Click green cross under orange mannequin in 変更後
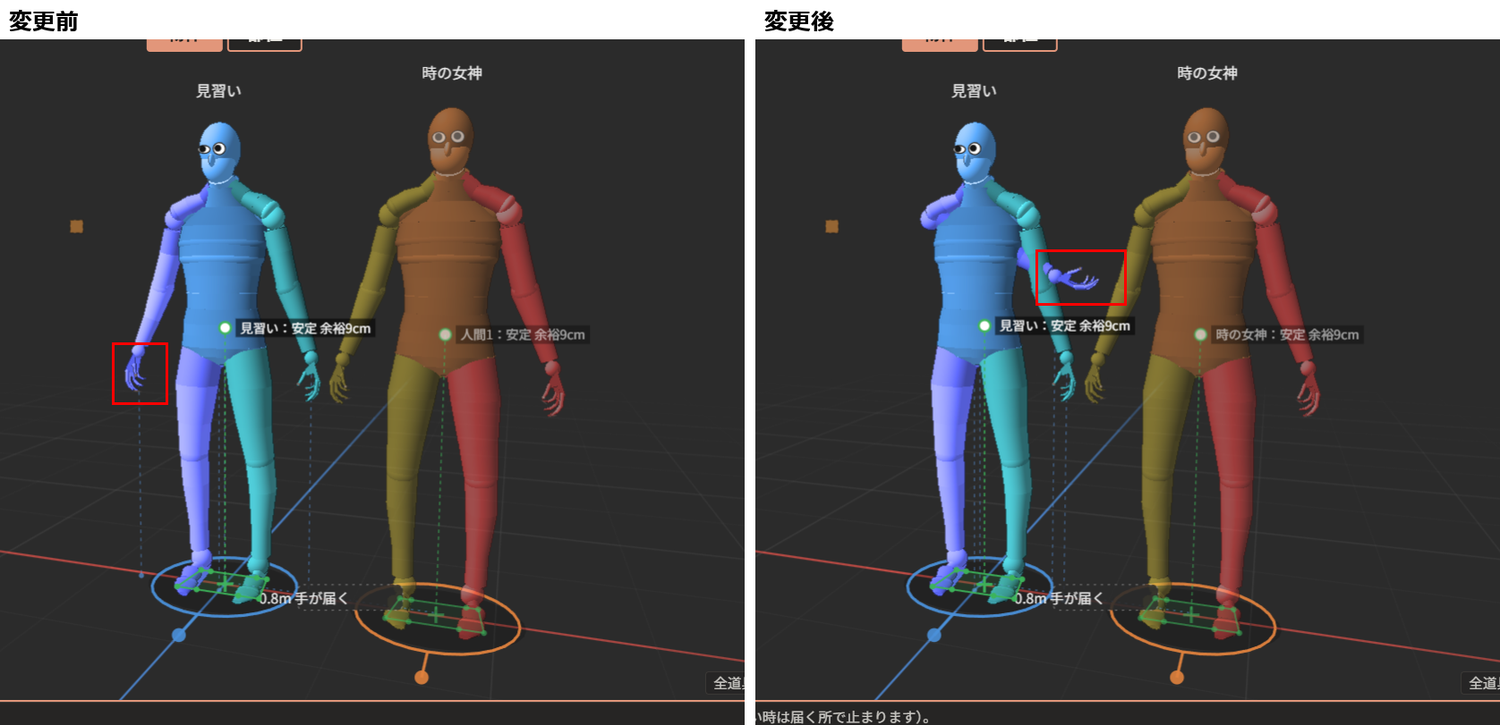The height and width of the screenshot is (725, 1500). [x=1191, y=614]
